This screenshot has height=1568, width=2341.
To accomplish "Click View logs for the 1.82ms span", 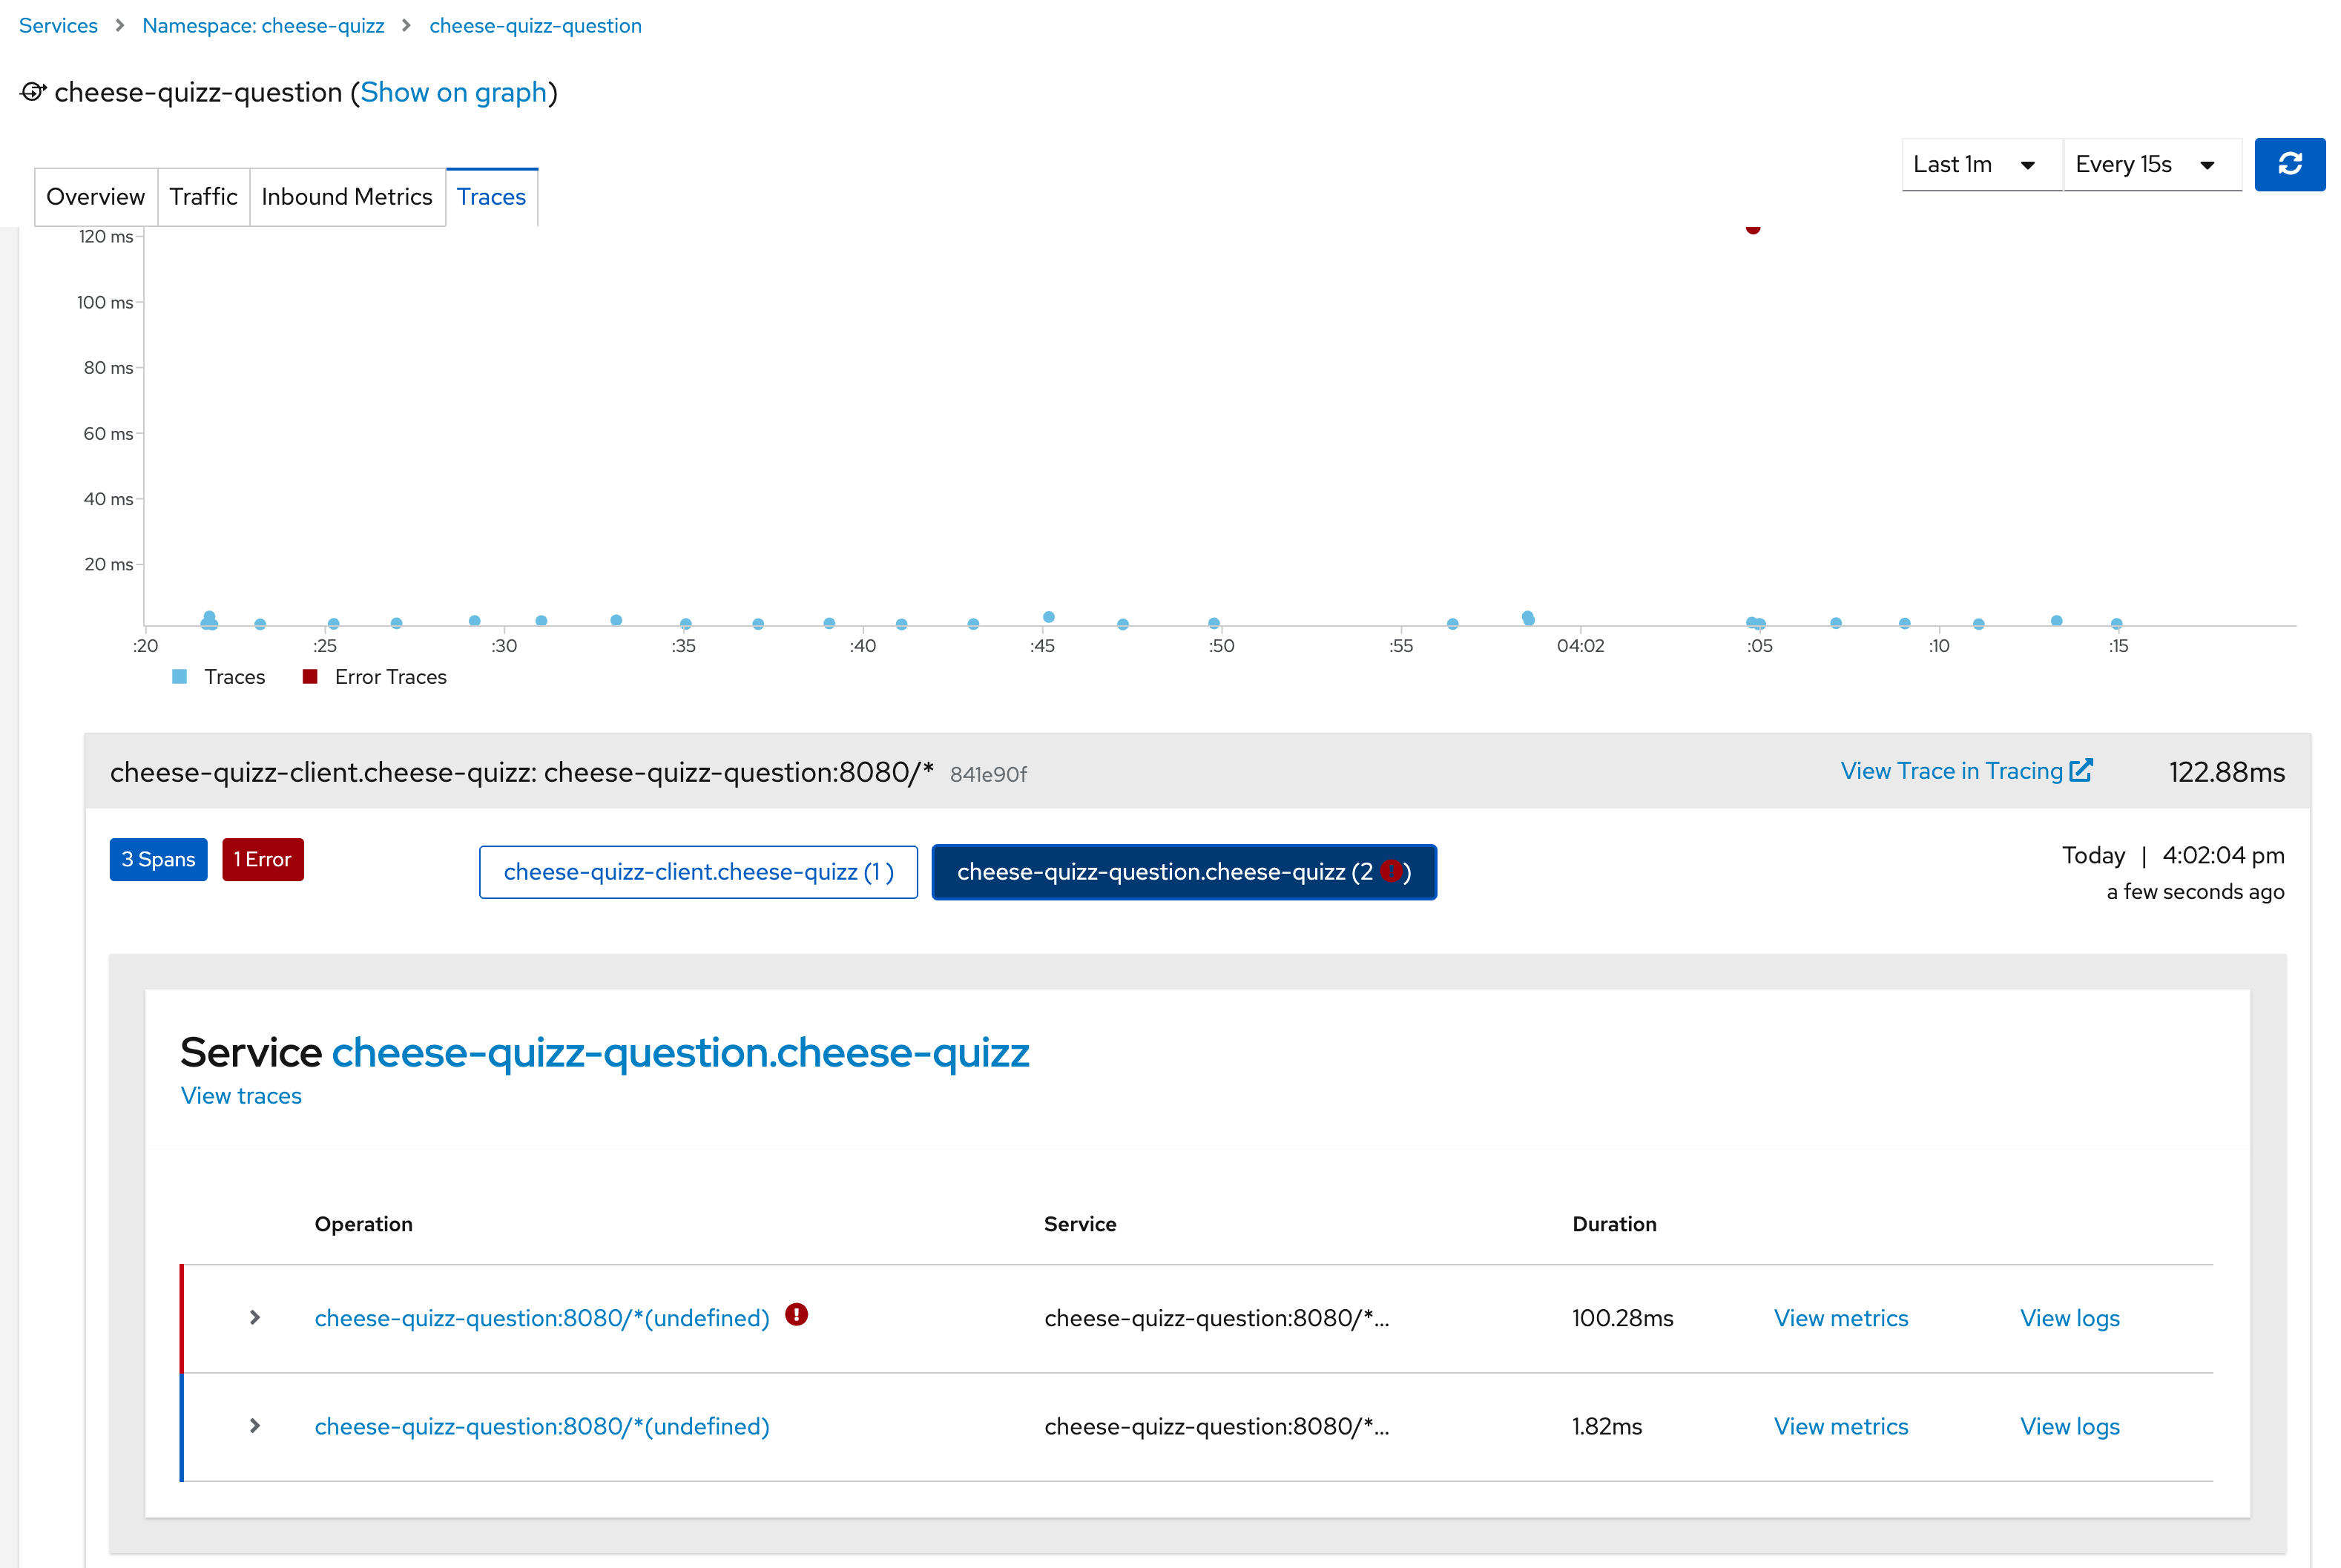I will (x=2069, y=1426).
